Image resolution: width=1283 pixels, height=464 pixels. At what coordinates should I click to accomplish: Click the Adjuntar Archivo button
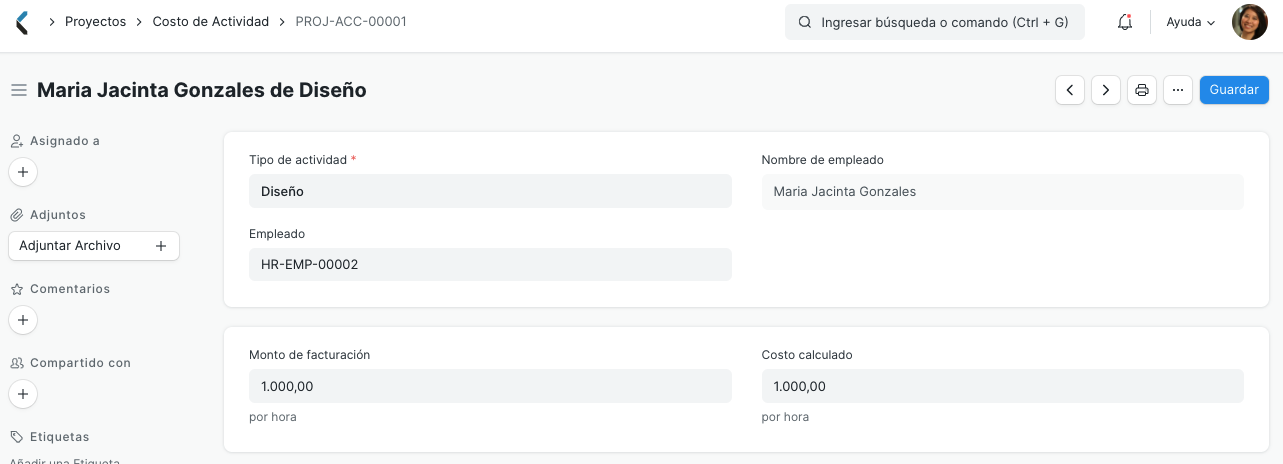94,246
